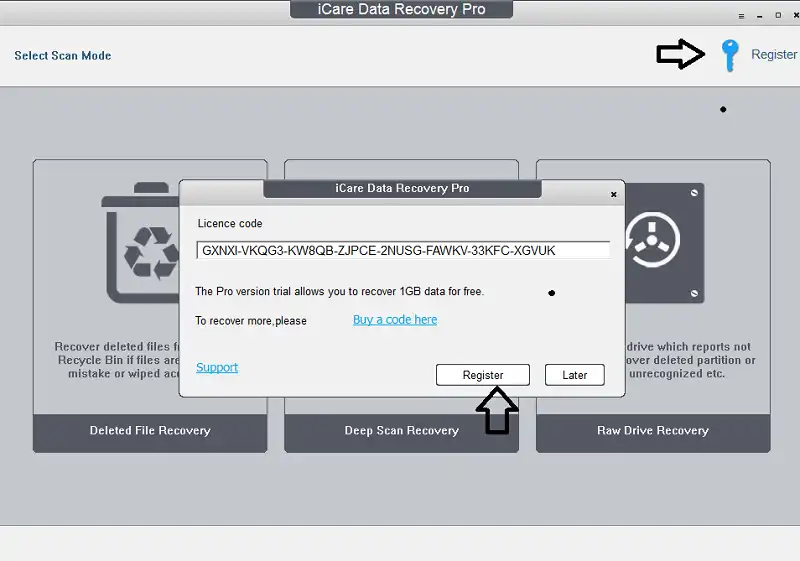Click the Deleted File Recovery description text
The image size is (800, 561).
tap(110, 360)
